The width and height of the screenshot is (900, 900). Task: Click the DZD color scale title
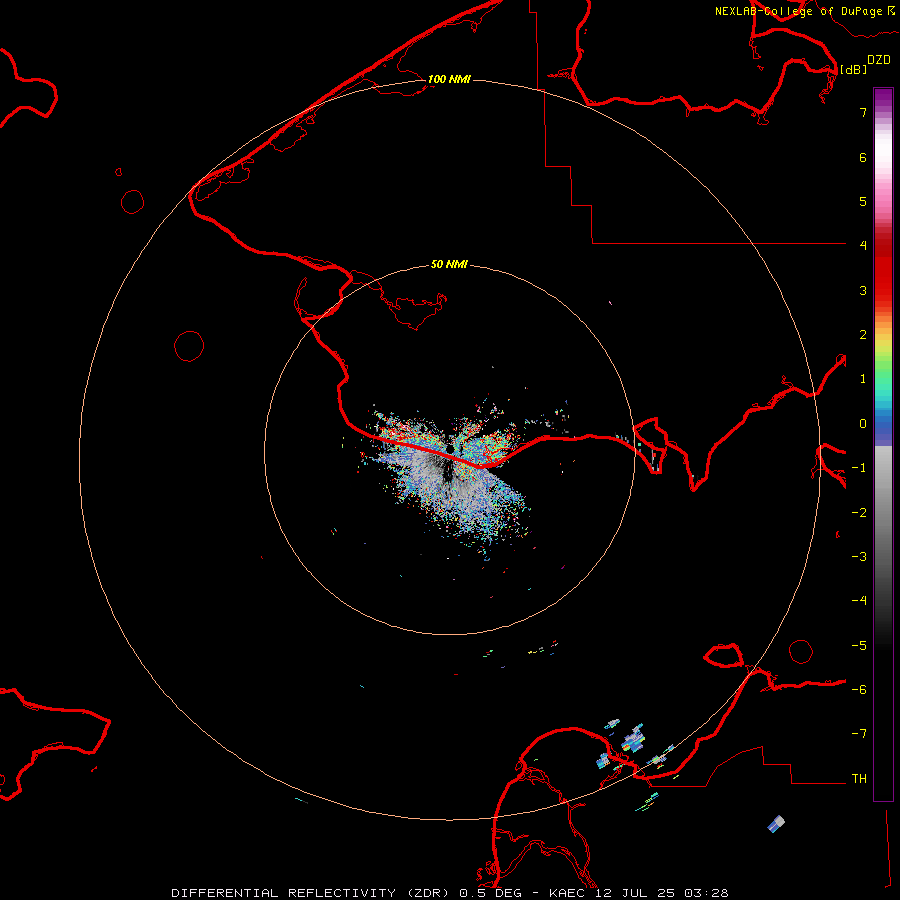(879, 60)
